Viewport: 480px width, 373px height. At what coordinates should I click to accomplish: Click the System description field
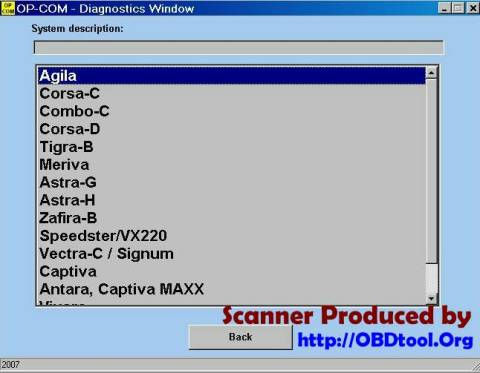(239, 47)
